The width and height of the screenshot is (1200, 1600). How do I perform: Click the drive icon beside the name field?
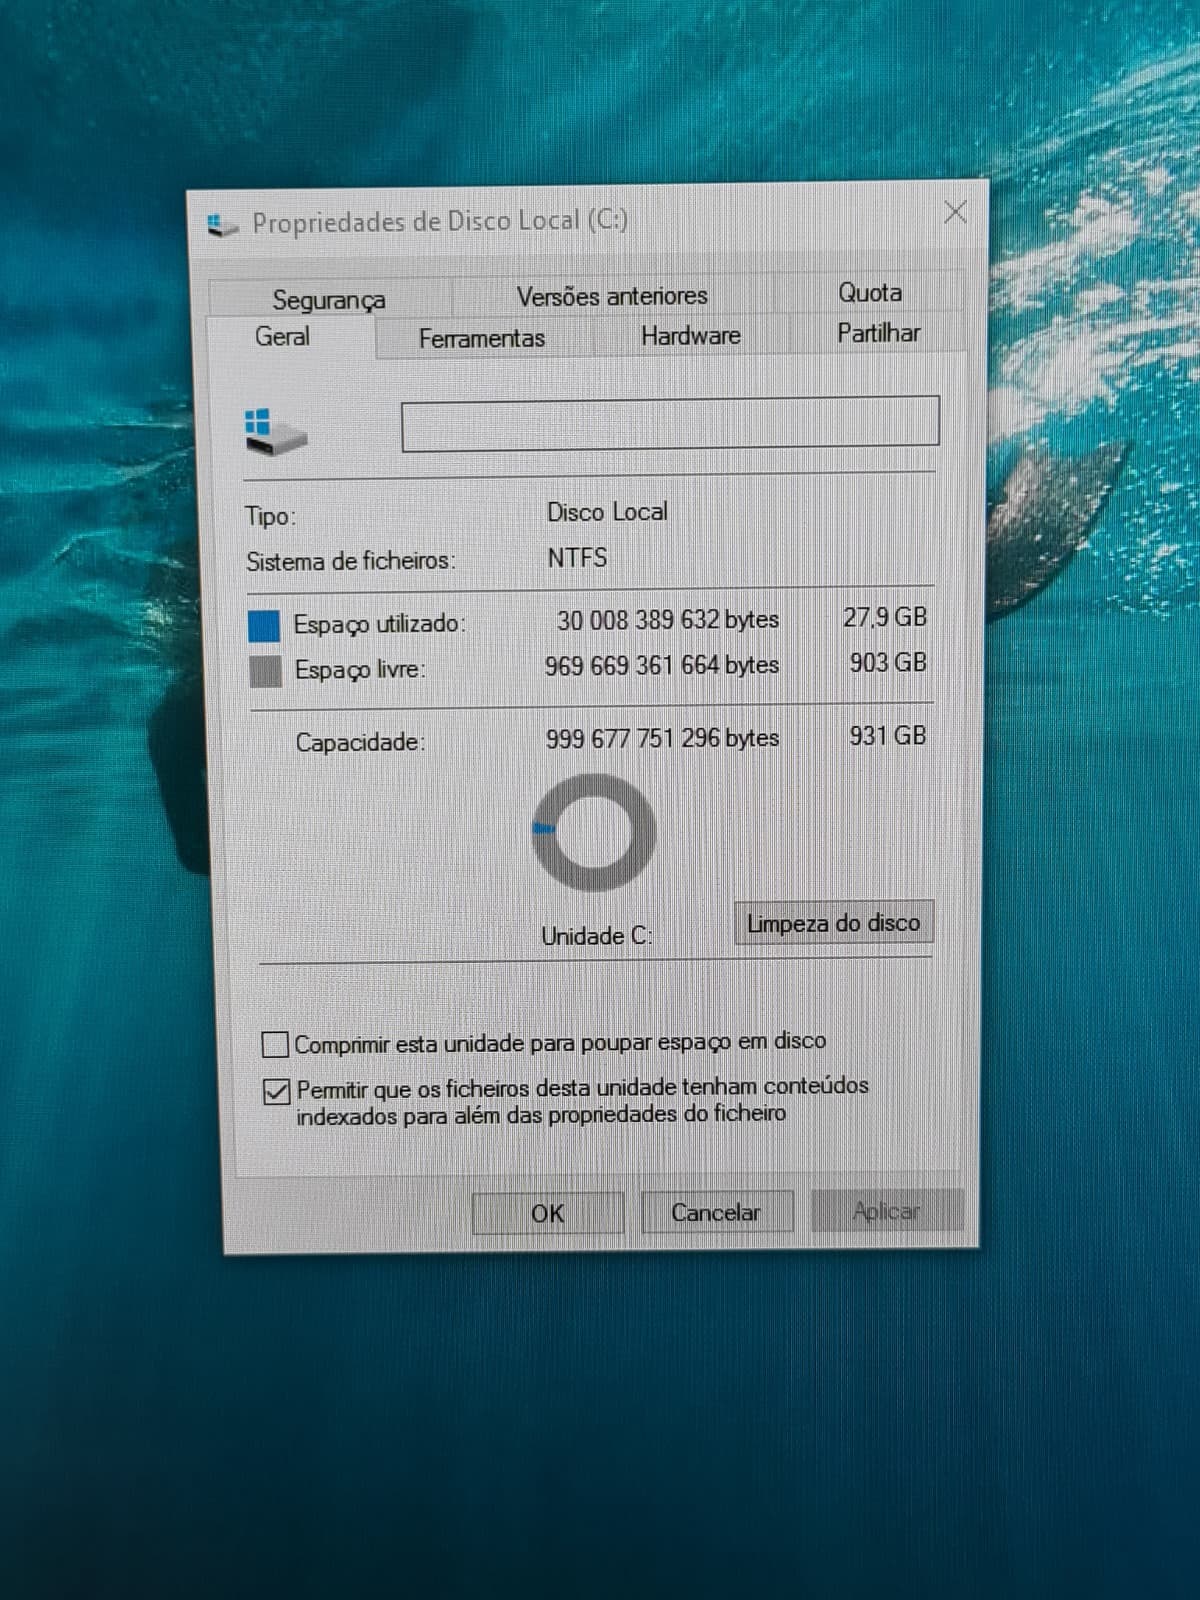274,431
